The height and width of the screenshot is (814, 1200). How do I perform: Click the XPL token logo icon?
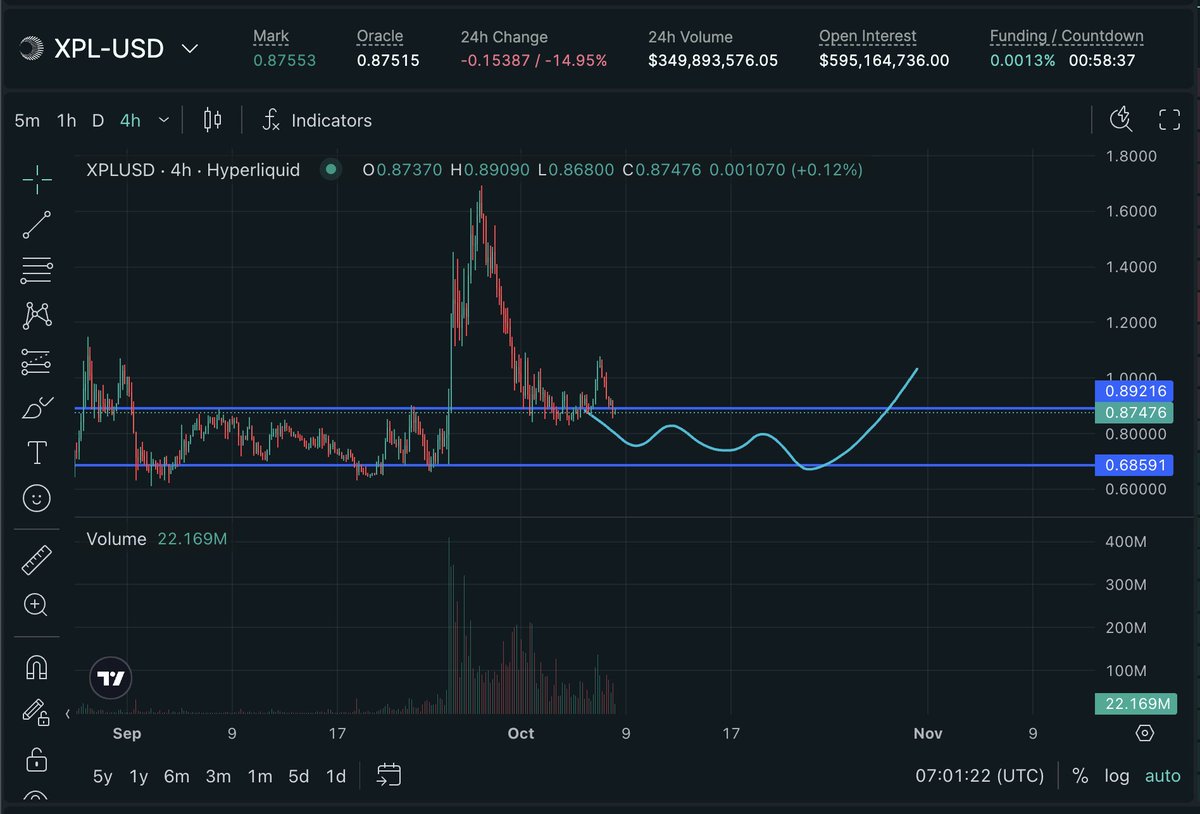[x=31, y=47]
